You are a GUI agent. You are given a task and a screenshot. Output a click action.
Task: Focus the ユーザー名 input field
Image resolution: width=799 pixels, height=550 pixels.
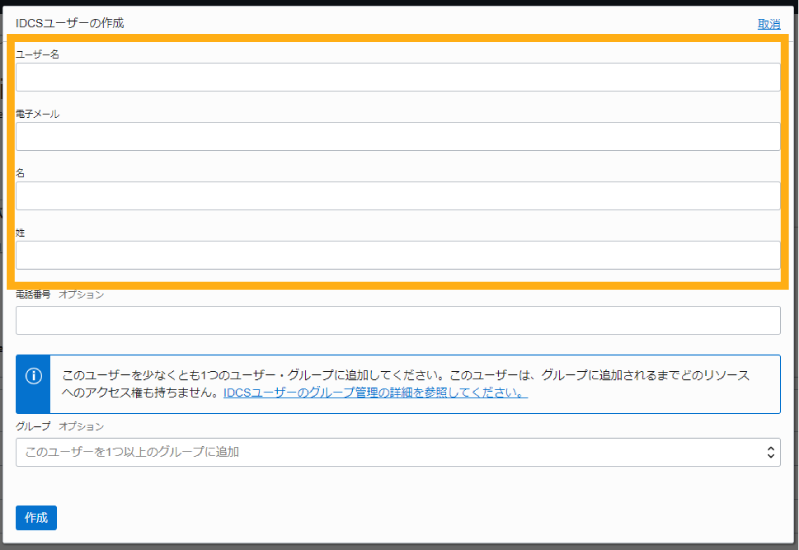(398, 77)
